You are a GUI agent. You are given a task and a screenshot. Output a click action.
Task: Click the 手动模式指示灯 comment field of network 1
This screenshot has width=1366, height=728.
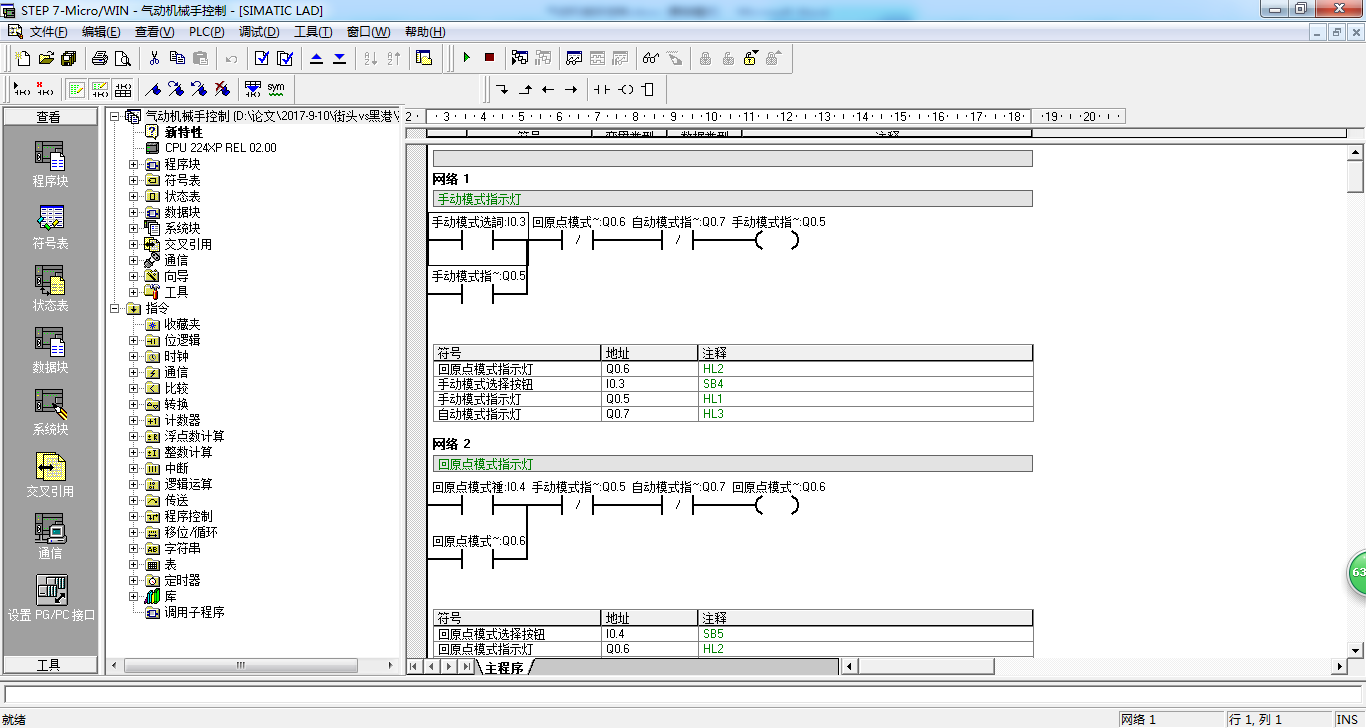pyautogui.click(x=732, y=198)
